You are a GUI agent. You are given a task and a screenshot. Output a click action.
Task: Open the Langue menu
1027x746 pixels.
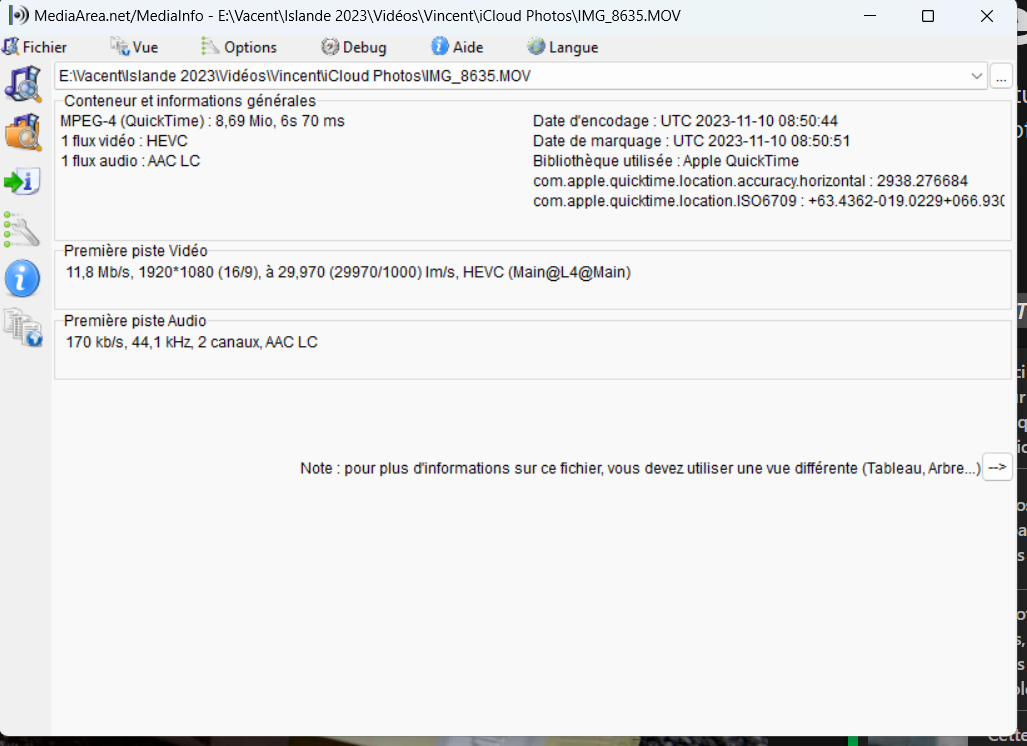[x=563, y=47]
